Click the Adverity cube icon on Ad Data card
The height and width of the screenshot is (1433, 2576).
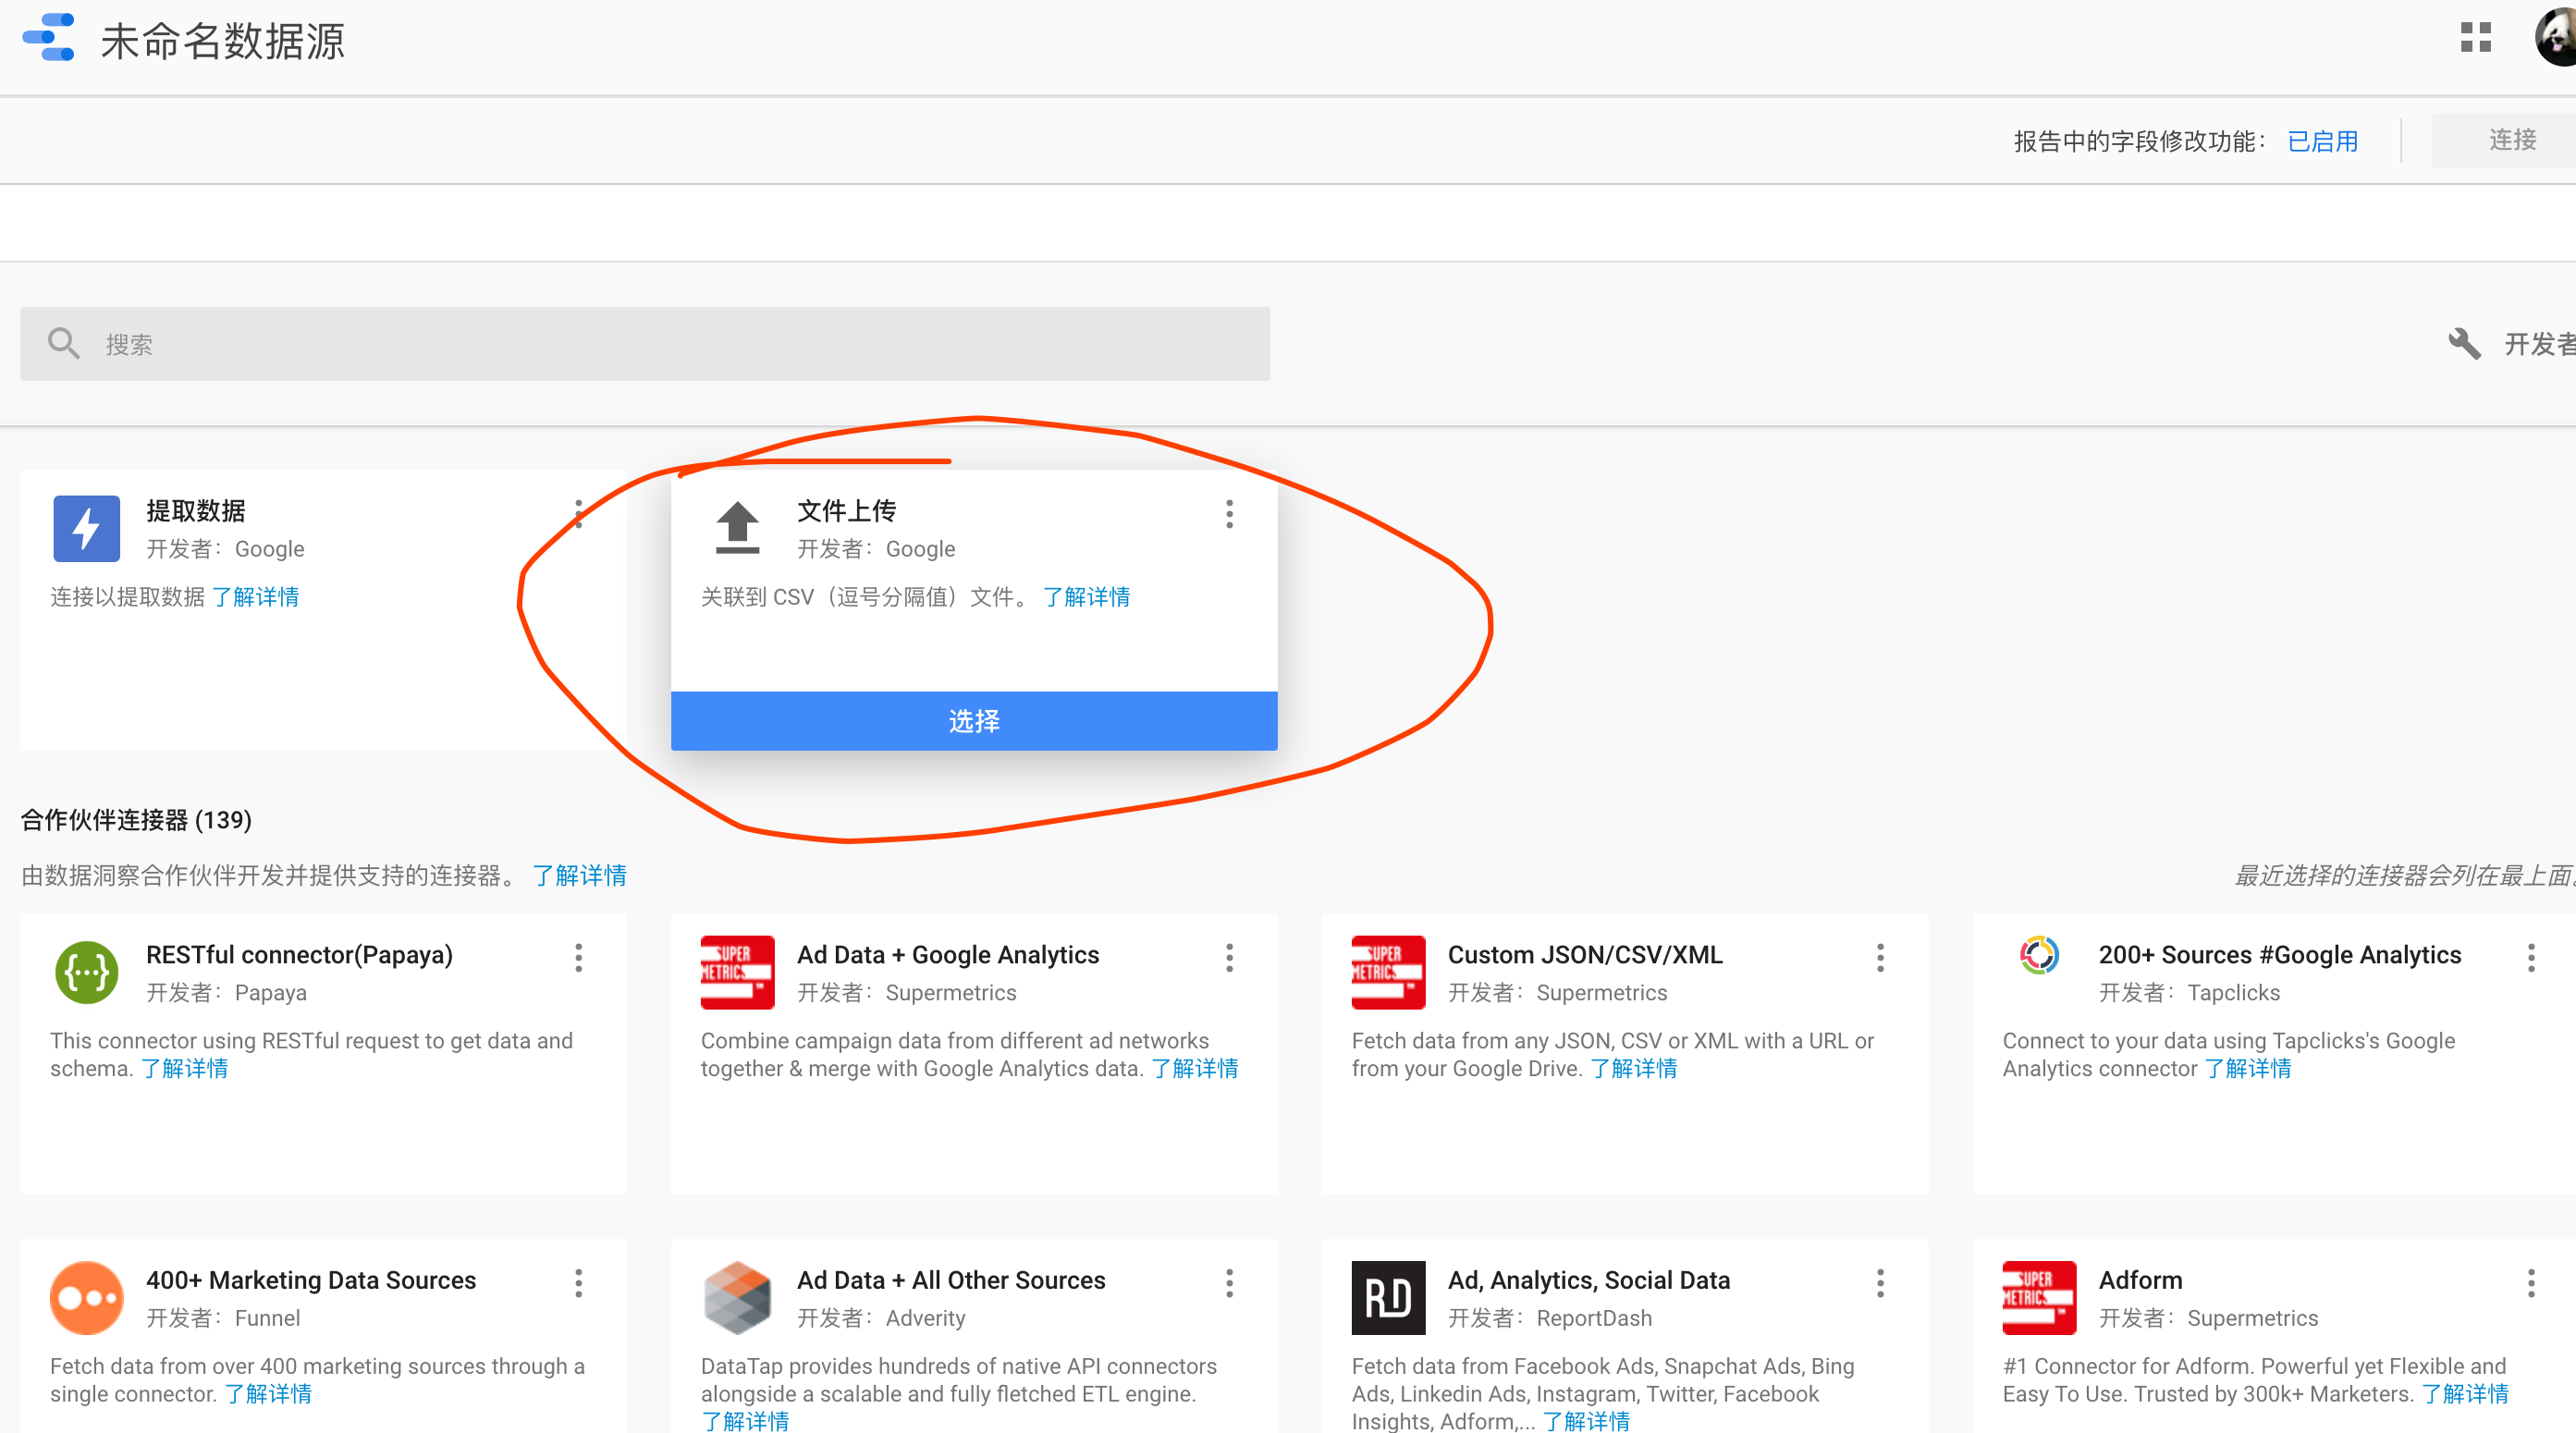tap(736, 1296)
